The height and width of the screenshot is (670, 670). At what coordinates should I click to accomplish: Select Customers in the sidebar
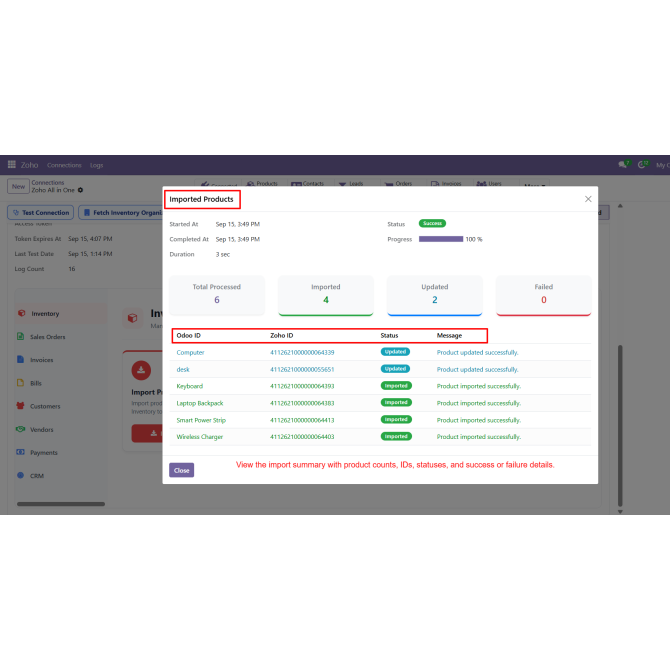click(45, 406)
